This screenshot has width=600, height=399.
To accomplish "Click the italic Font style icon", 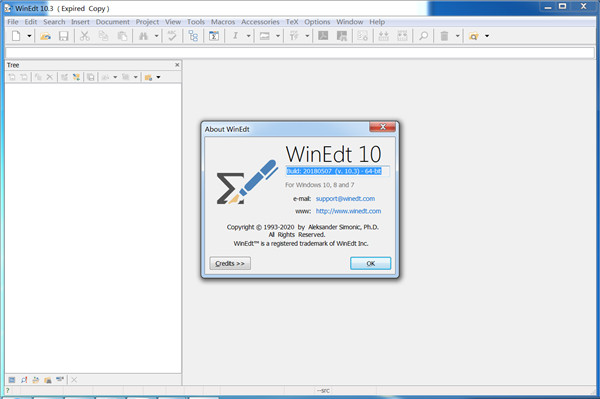I will point(235,36).
